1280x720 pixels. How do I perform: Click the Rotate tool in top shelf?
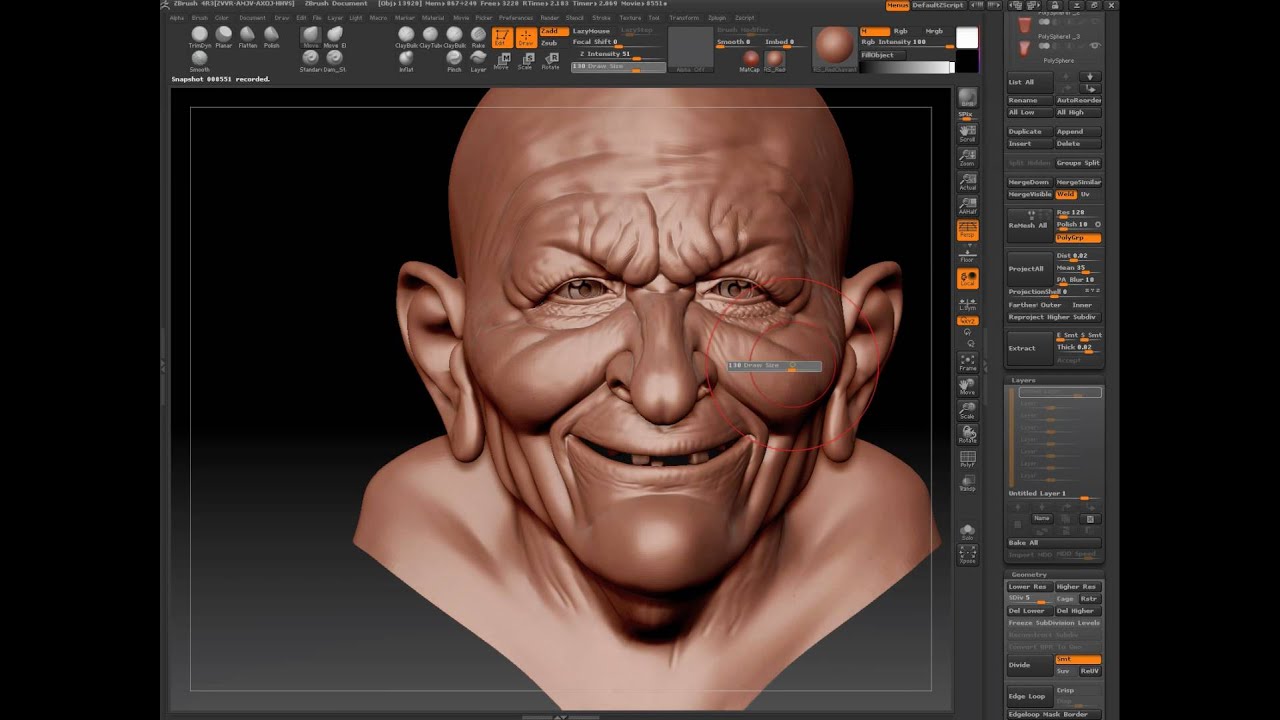click(x=550, y=61)
